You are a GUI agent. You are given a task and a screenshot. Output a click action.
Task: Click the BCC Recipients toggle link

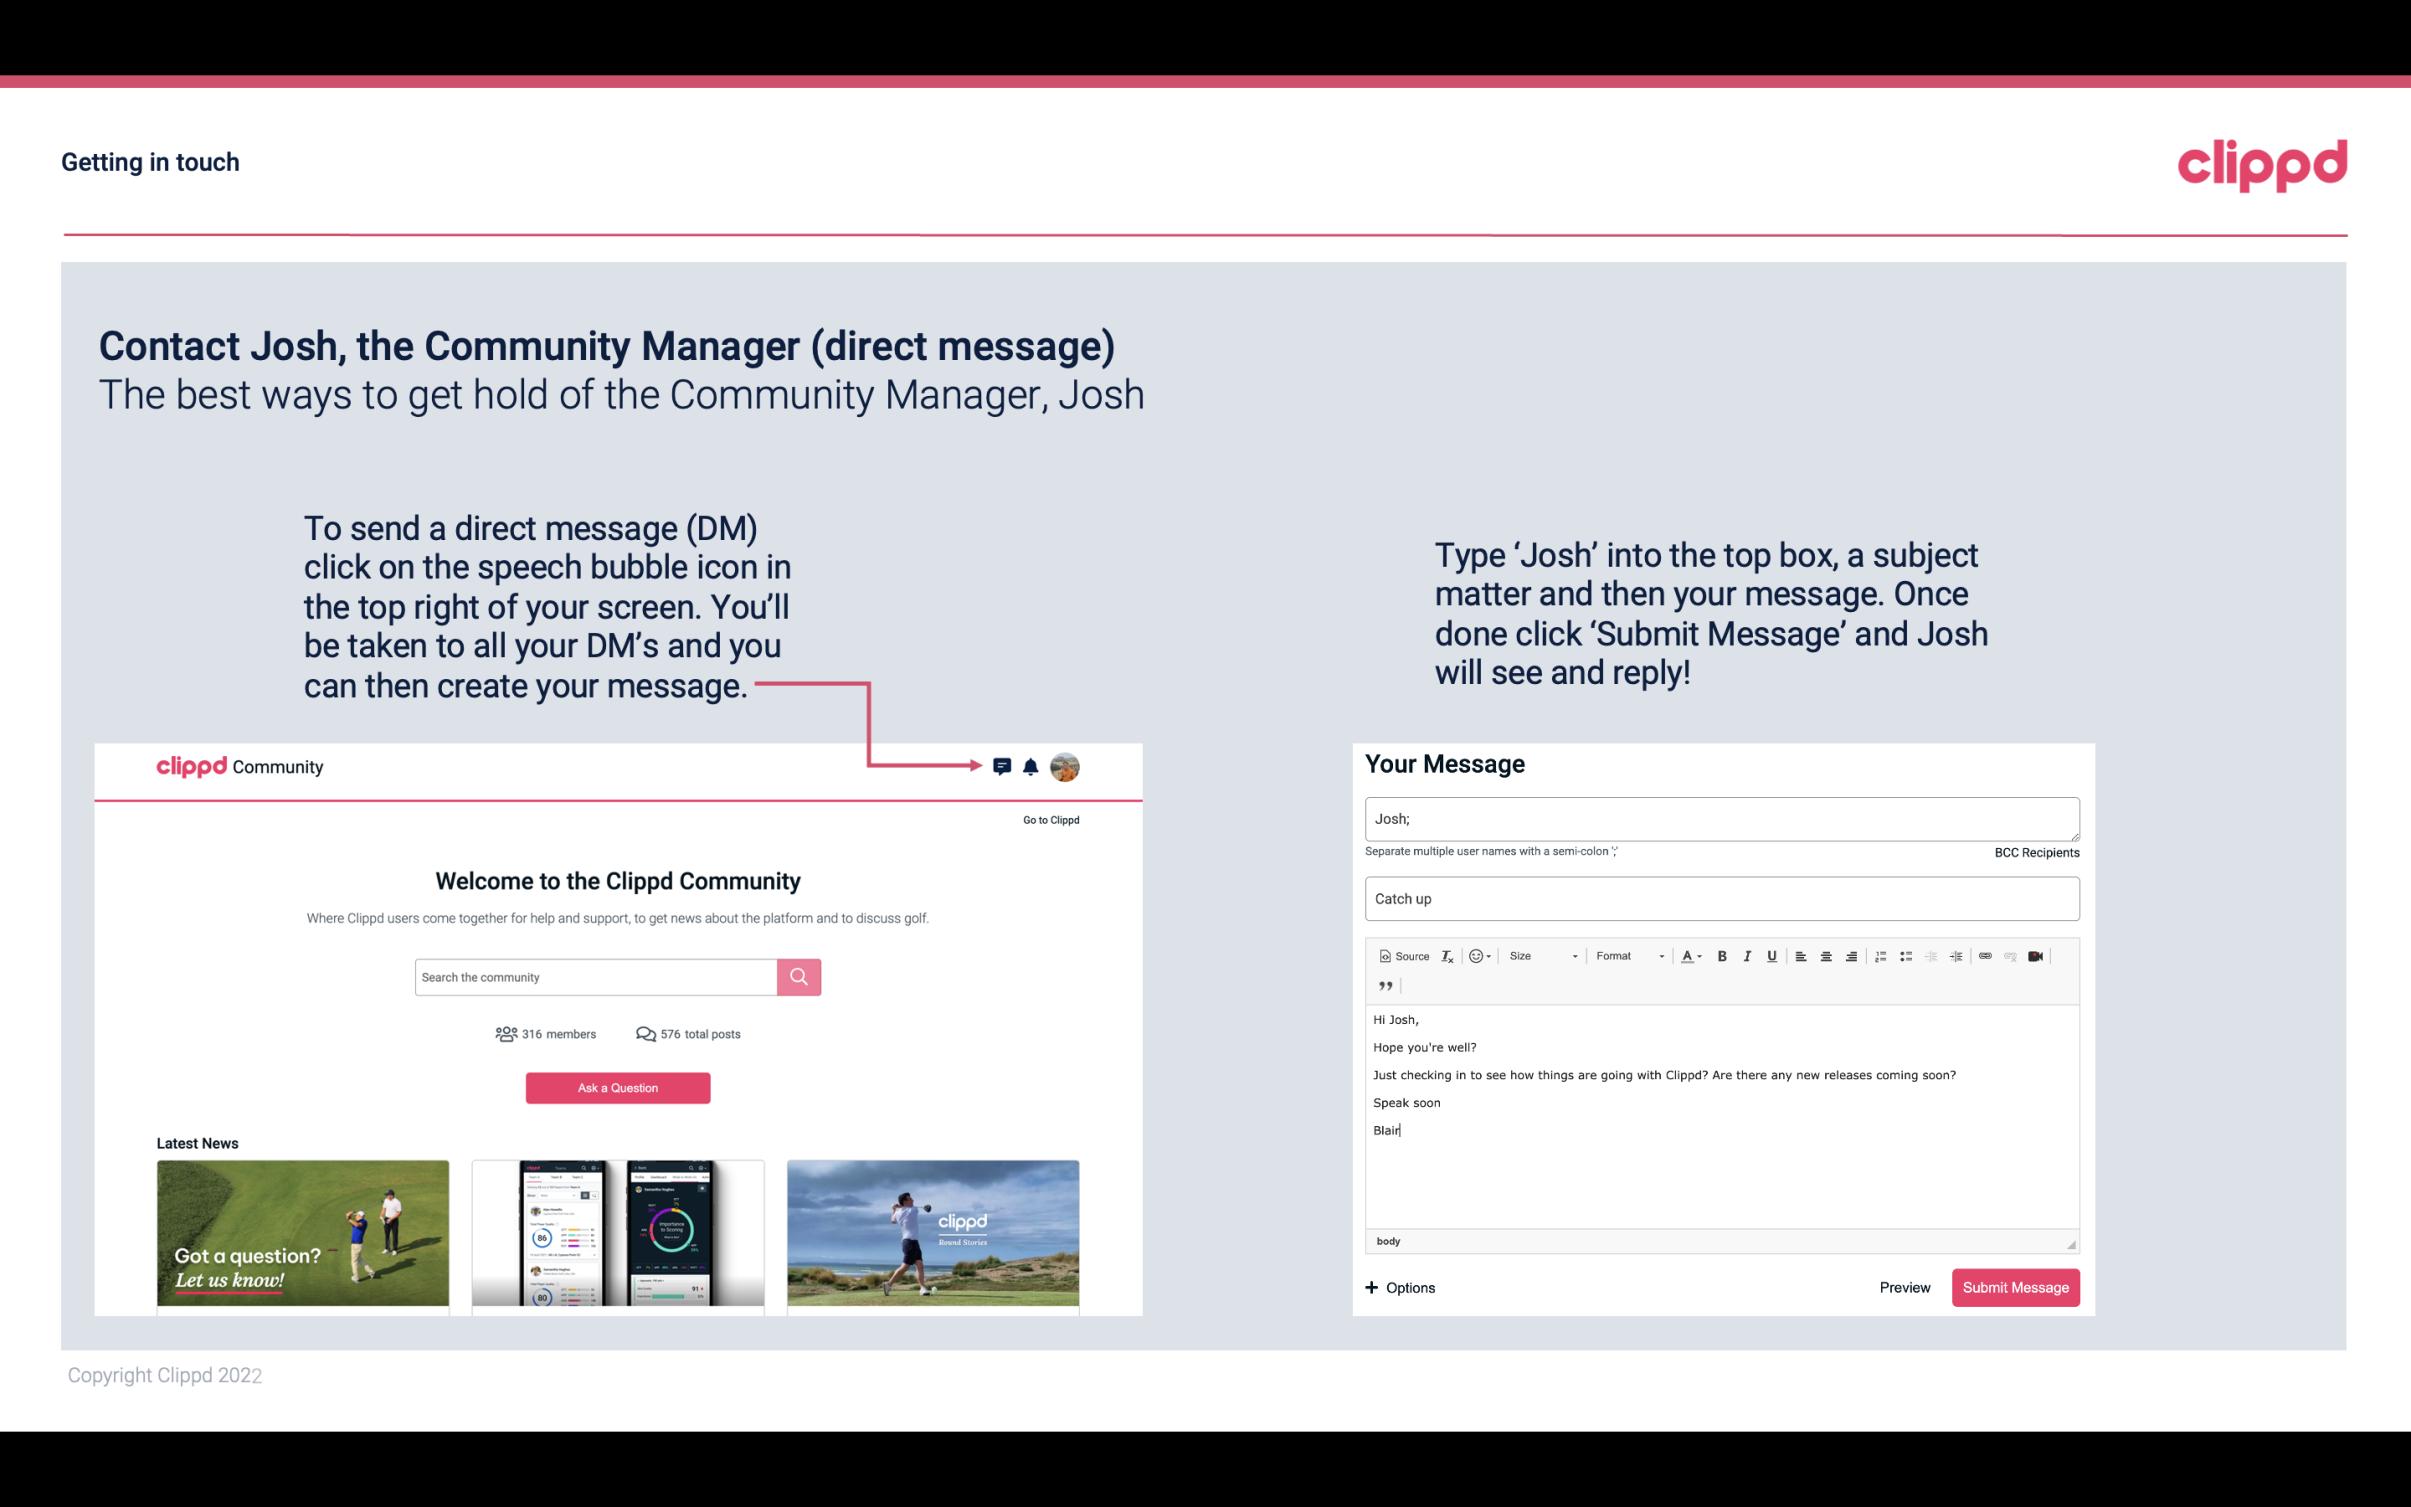[2034, 852]
